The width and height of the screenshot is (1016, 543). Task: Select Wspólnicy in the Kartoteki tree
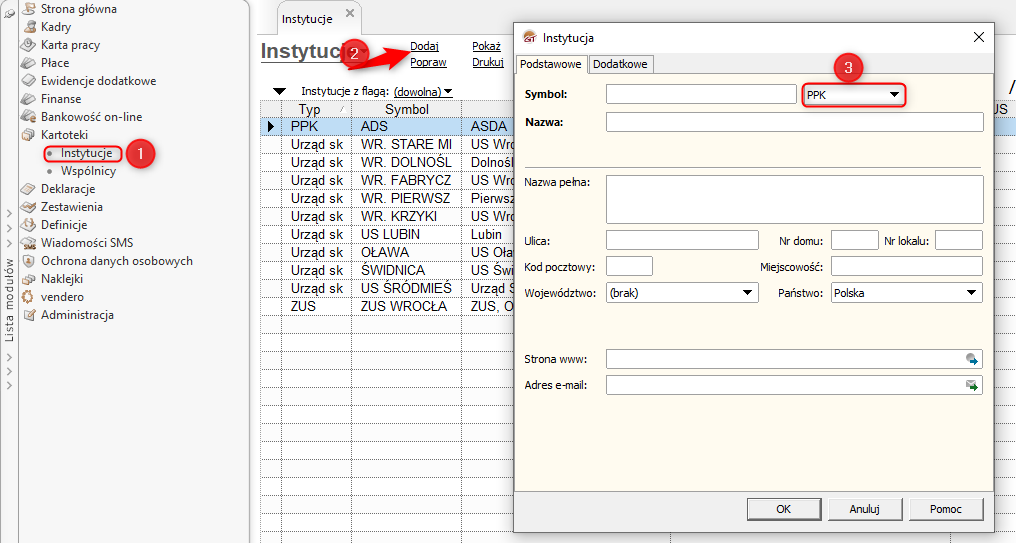tap(88, 171)
